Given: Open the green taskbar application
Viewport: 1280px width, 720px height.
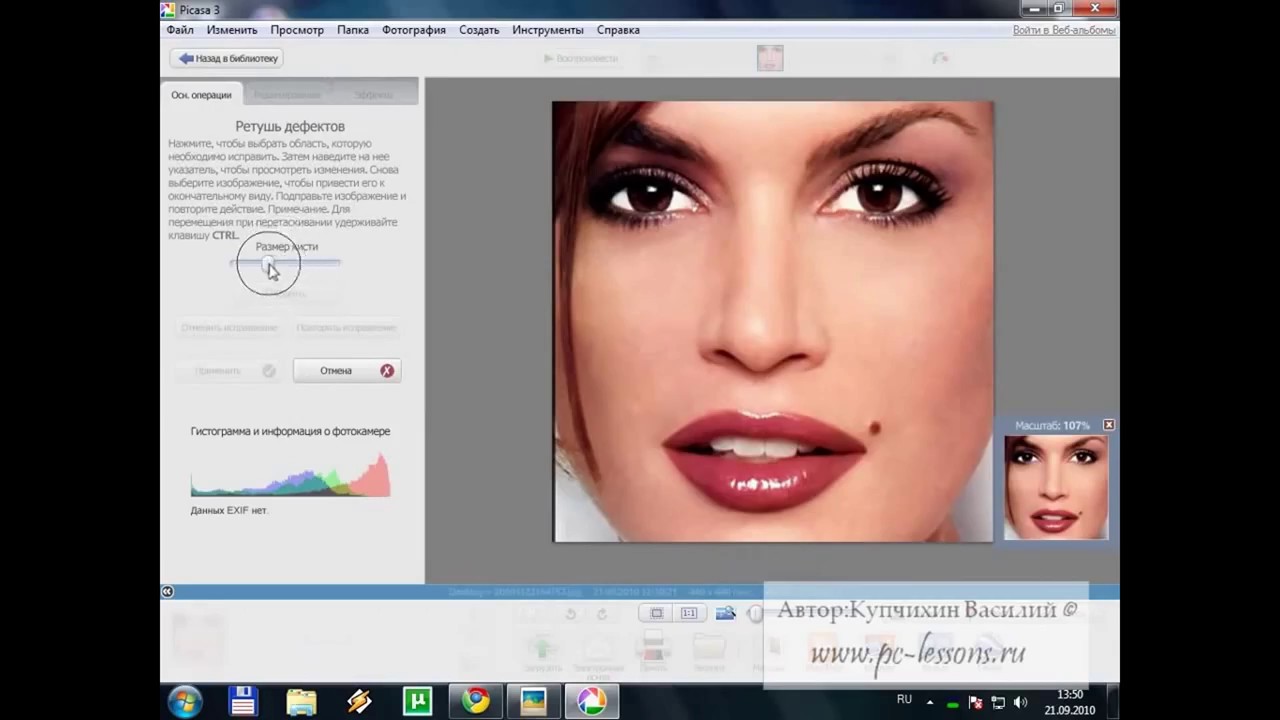Looking at the screenshot, I should click(x=417, y=702).
